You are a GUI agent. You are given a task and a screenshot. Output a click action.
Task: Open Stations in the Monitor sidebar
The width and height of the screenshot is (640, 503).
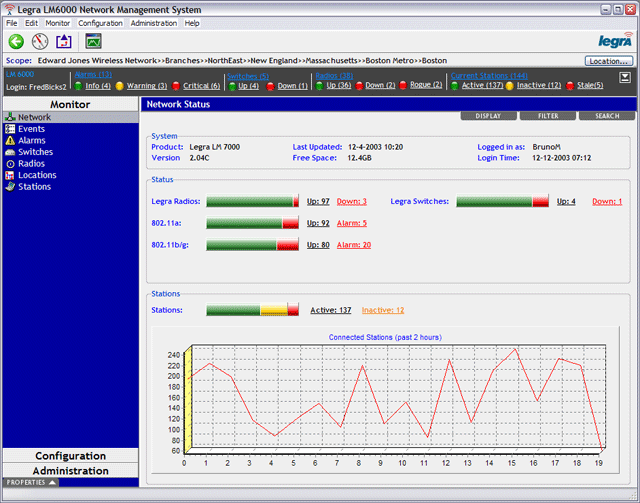point(35,187)
